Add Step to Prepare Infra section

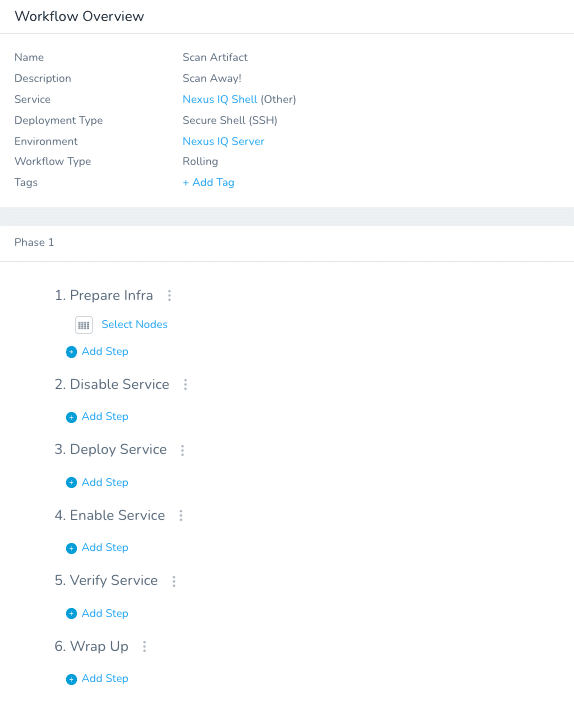click(105, 352)
